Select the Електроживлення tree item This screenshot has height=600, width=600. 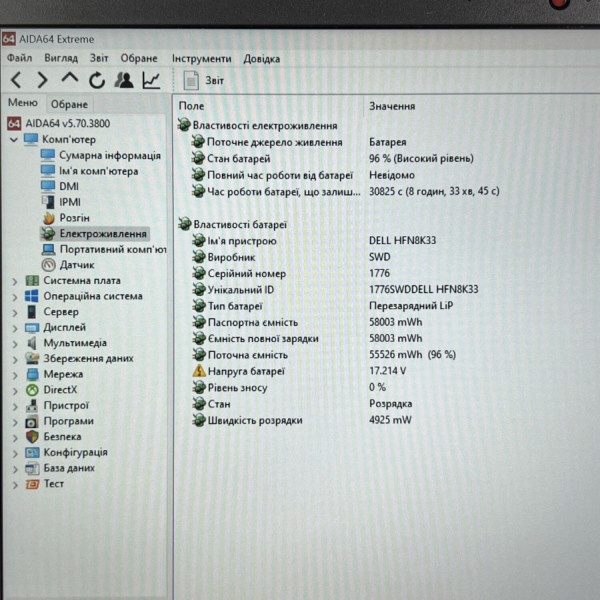click(x=94, y=233)
